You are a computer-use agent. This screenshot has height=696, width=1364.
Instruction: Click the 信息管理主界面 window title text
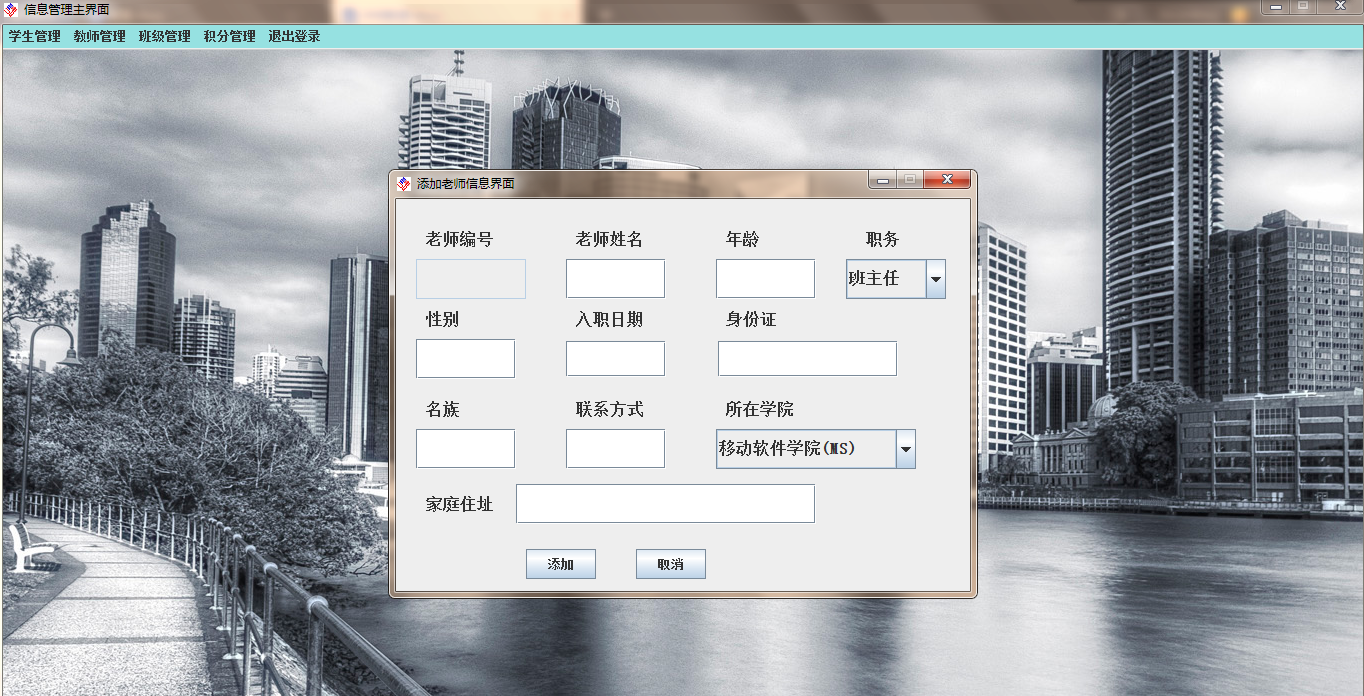(x=67, y=9)
